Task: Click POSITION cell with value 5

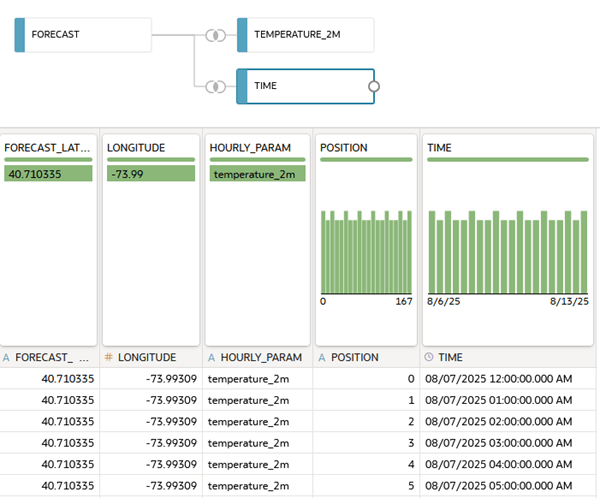Action: coord(366,486)
